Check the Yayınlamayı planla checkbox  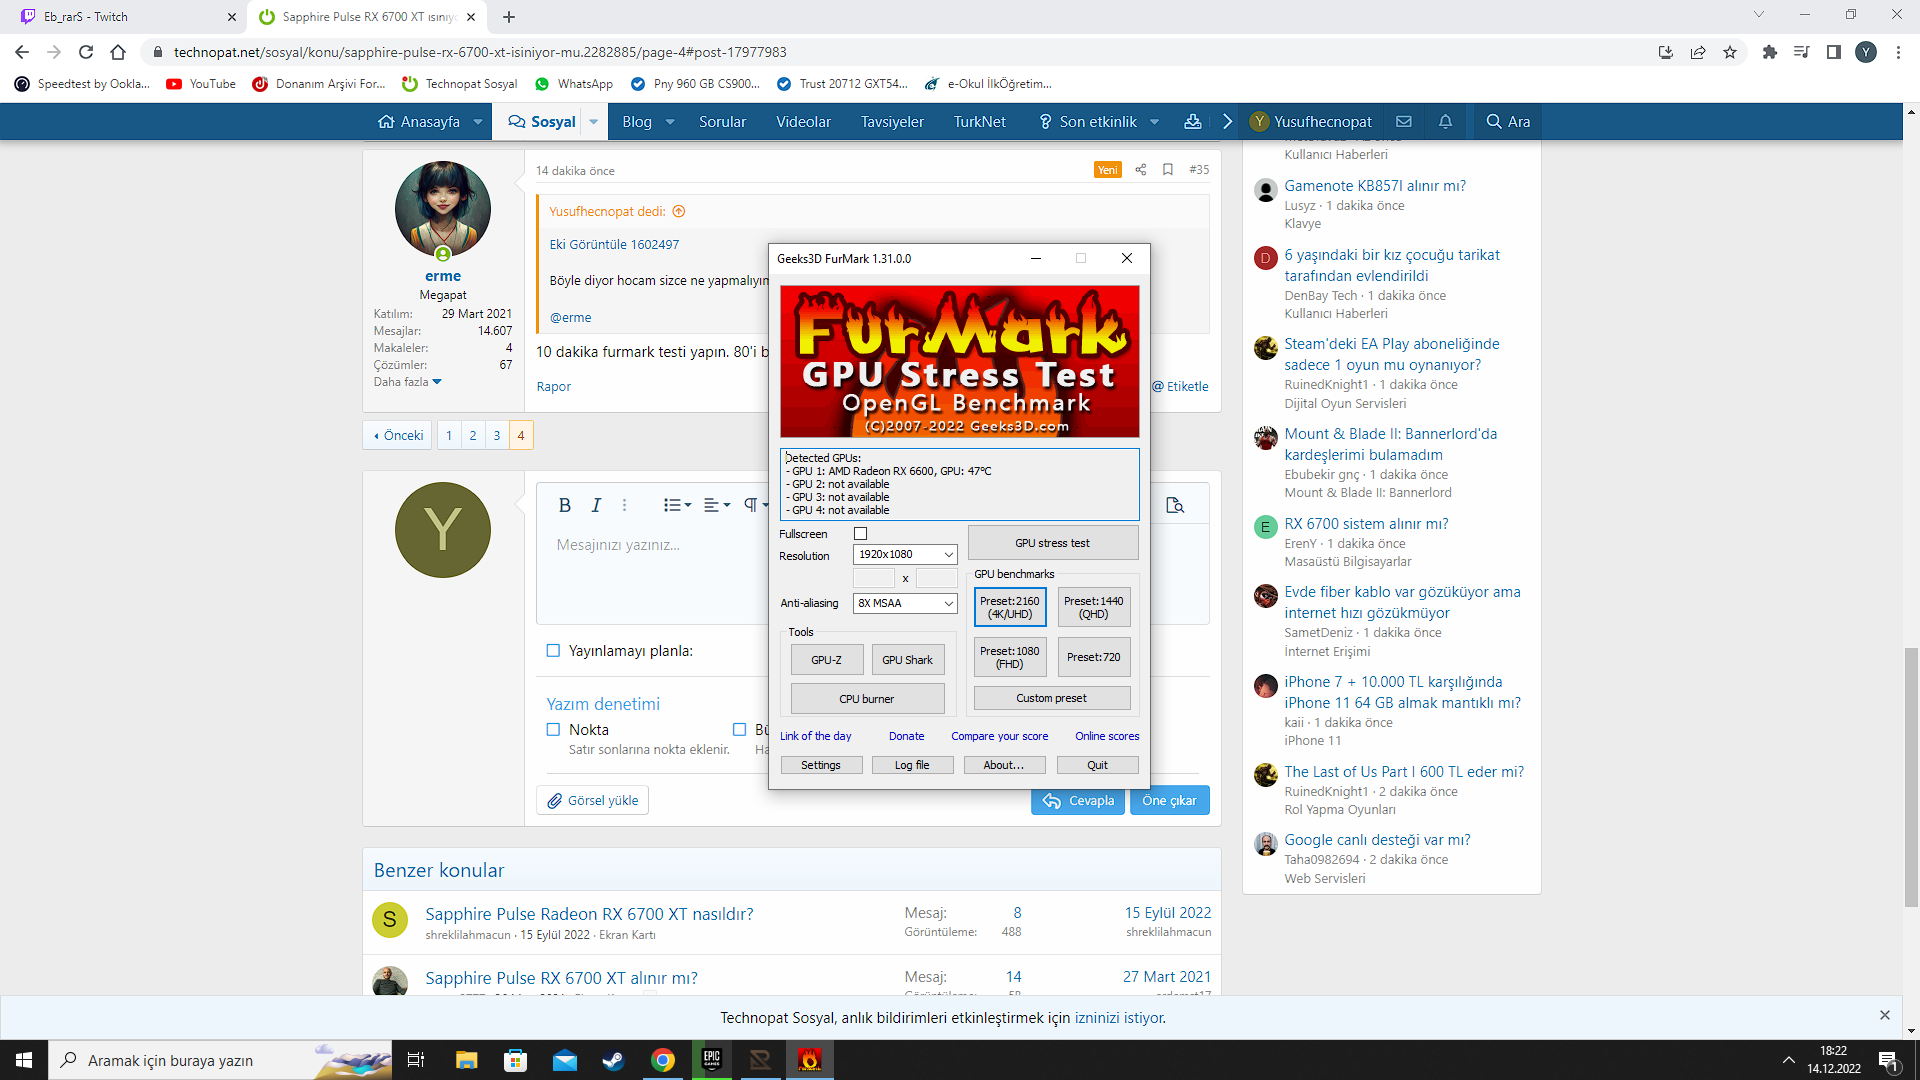[553, 651]
